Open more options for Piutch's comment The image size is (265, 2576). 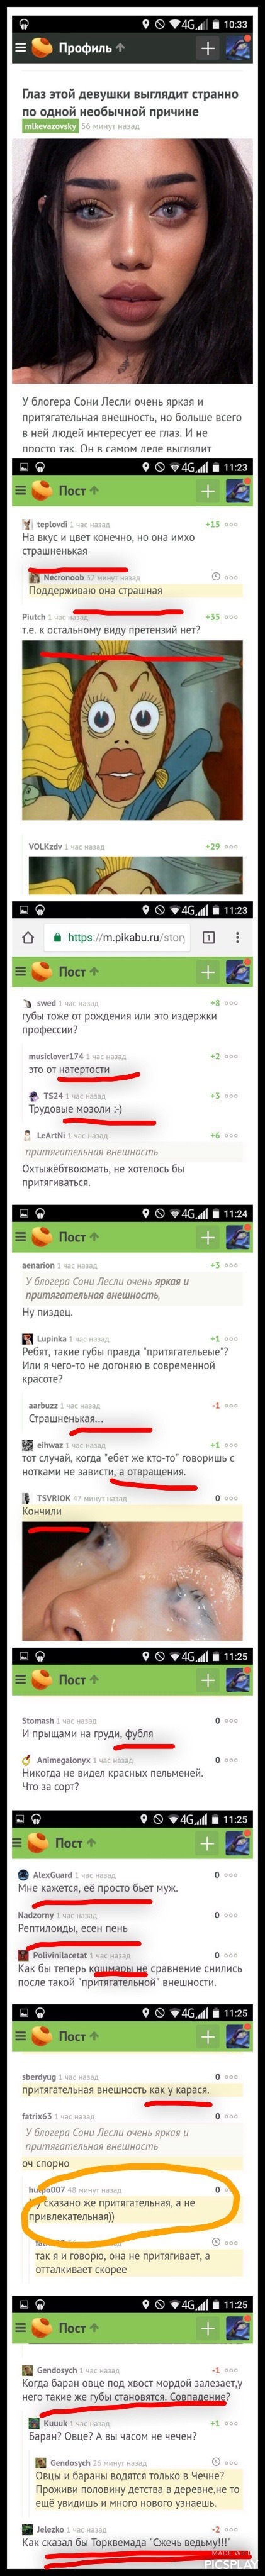[x=231, y=617]
